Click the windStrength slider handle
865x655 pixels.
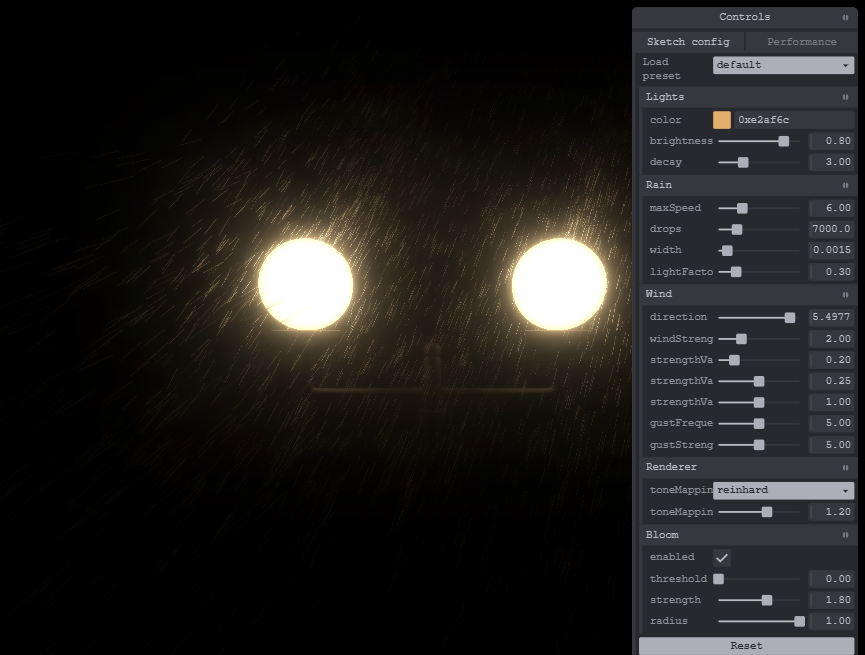(x=741, y=339)
